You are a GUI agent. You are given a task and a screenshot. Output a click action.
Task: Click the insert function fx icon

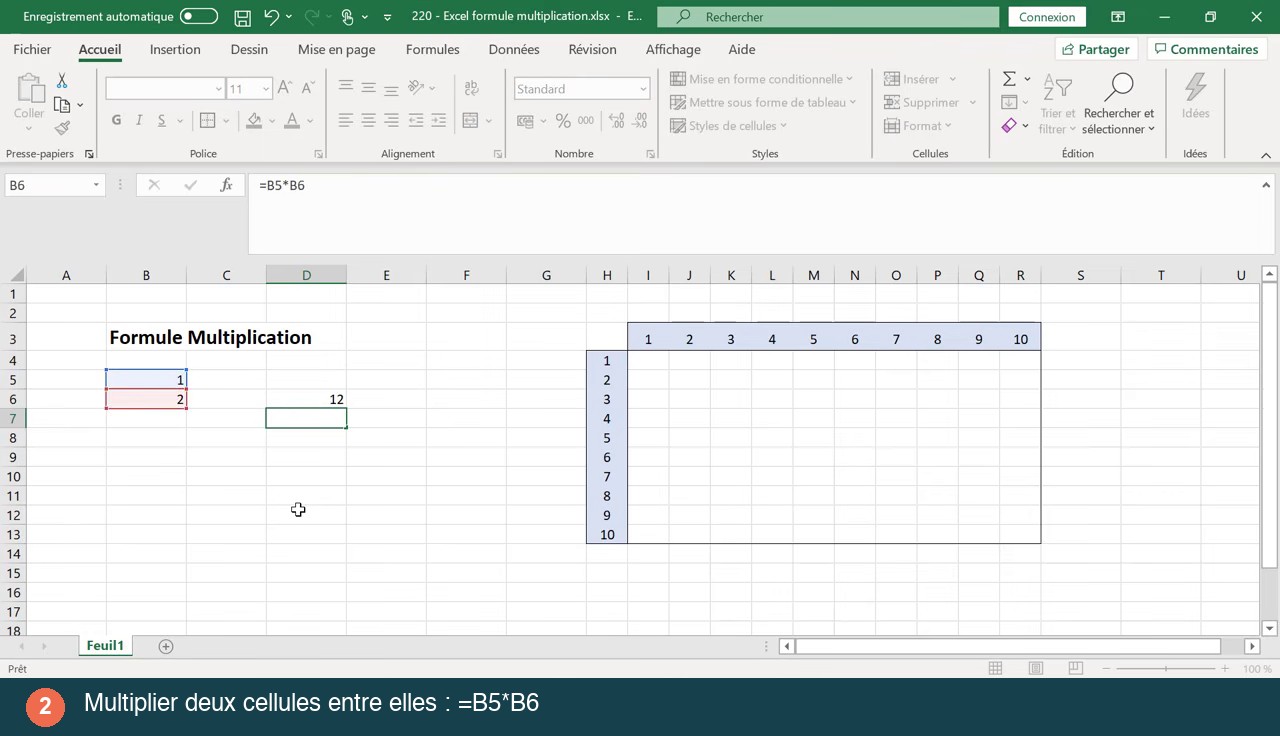(x=227, y=185)
